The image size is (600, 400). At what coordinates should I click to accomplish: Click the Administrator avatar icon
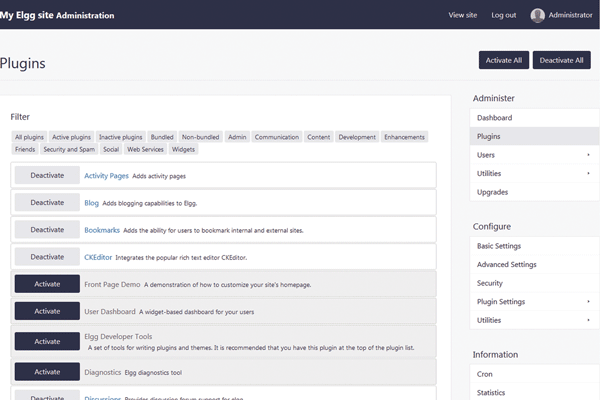click(538, 15)
